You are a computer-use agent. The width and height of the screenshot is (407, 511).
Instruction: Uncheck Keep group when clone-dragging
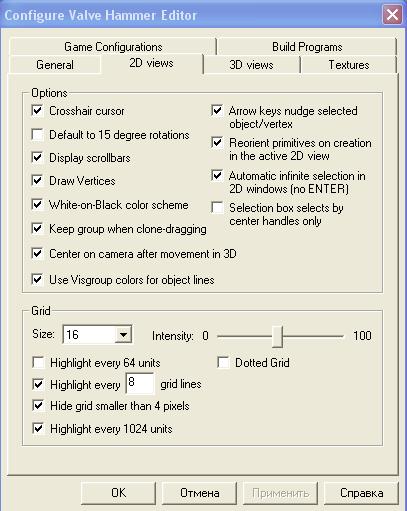[37, 229]
